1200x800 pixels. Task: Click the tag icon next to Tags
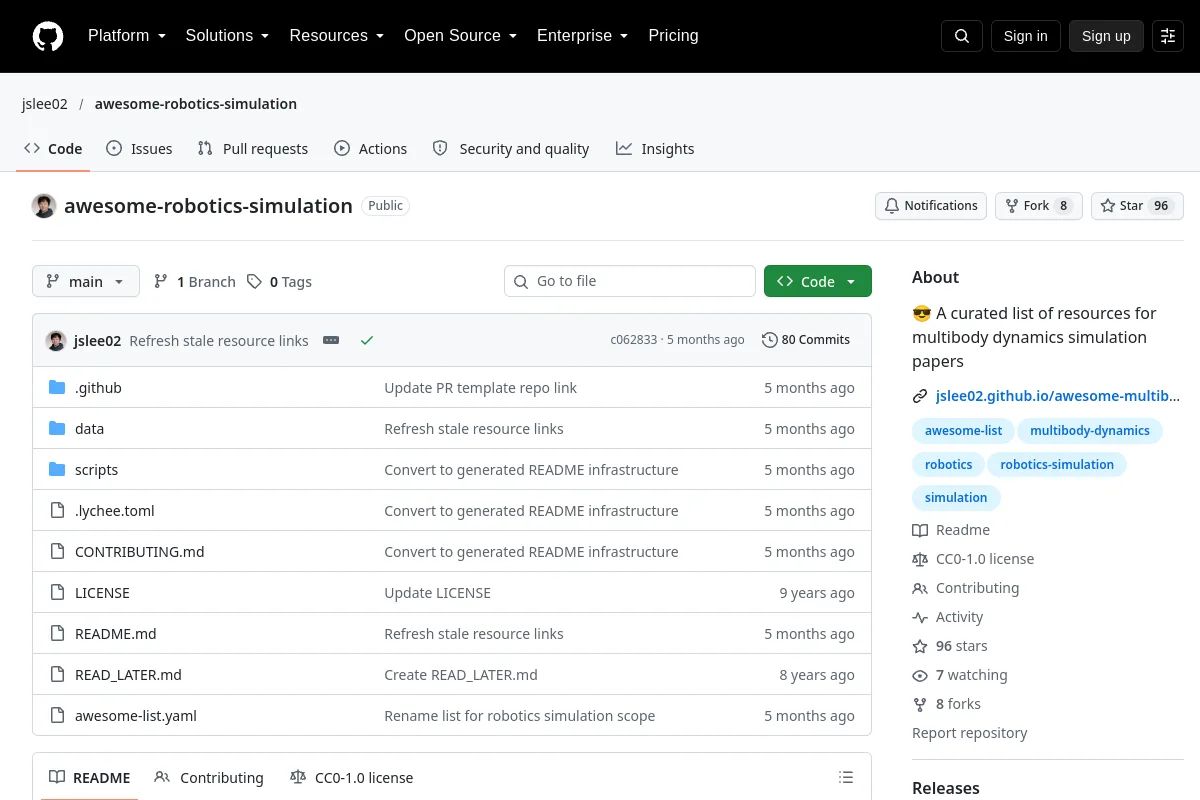pyautogui.click(x=255, y=281)
